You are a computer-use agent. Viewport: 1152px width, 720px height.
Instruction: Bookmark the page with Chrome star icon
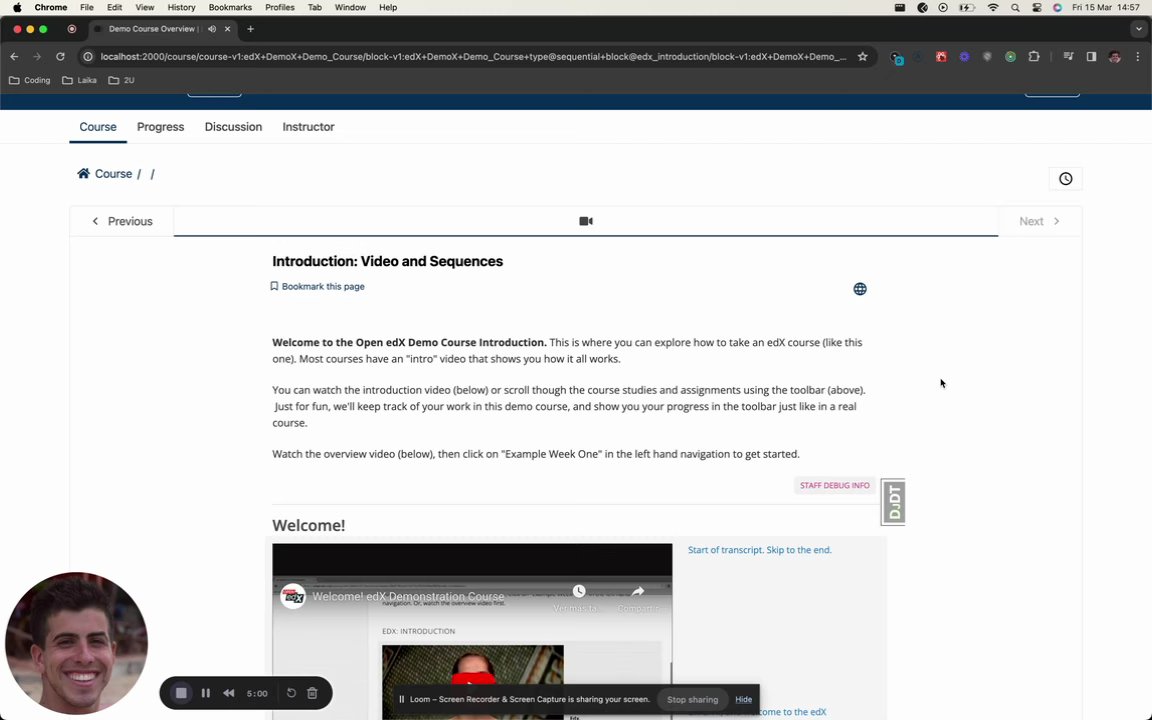pos(863,57)
